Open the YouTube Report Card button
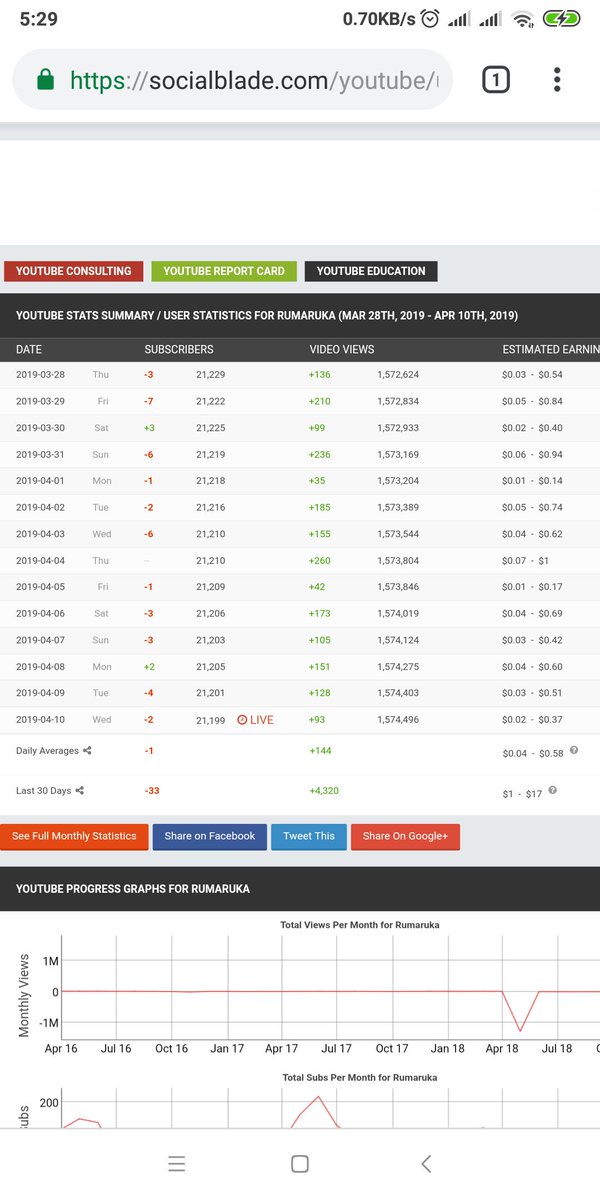Screen dimensions: 600x1200 pos(224,271)
